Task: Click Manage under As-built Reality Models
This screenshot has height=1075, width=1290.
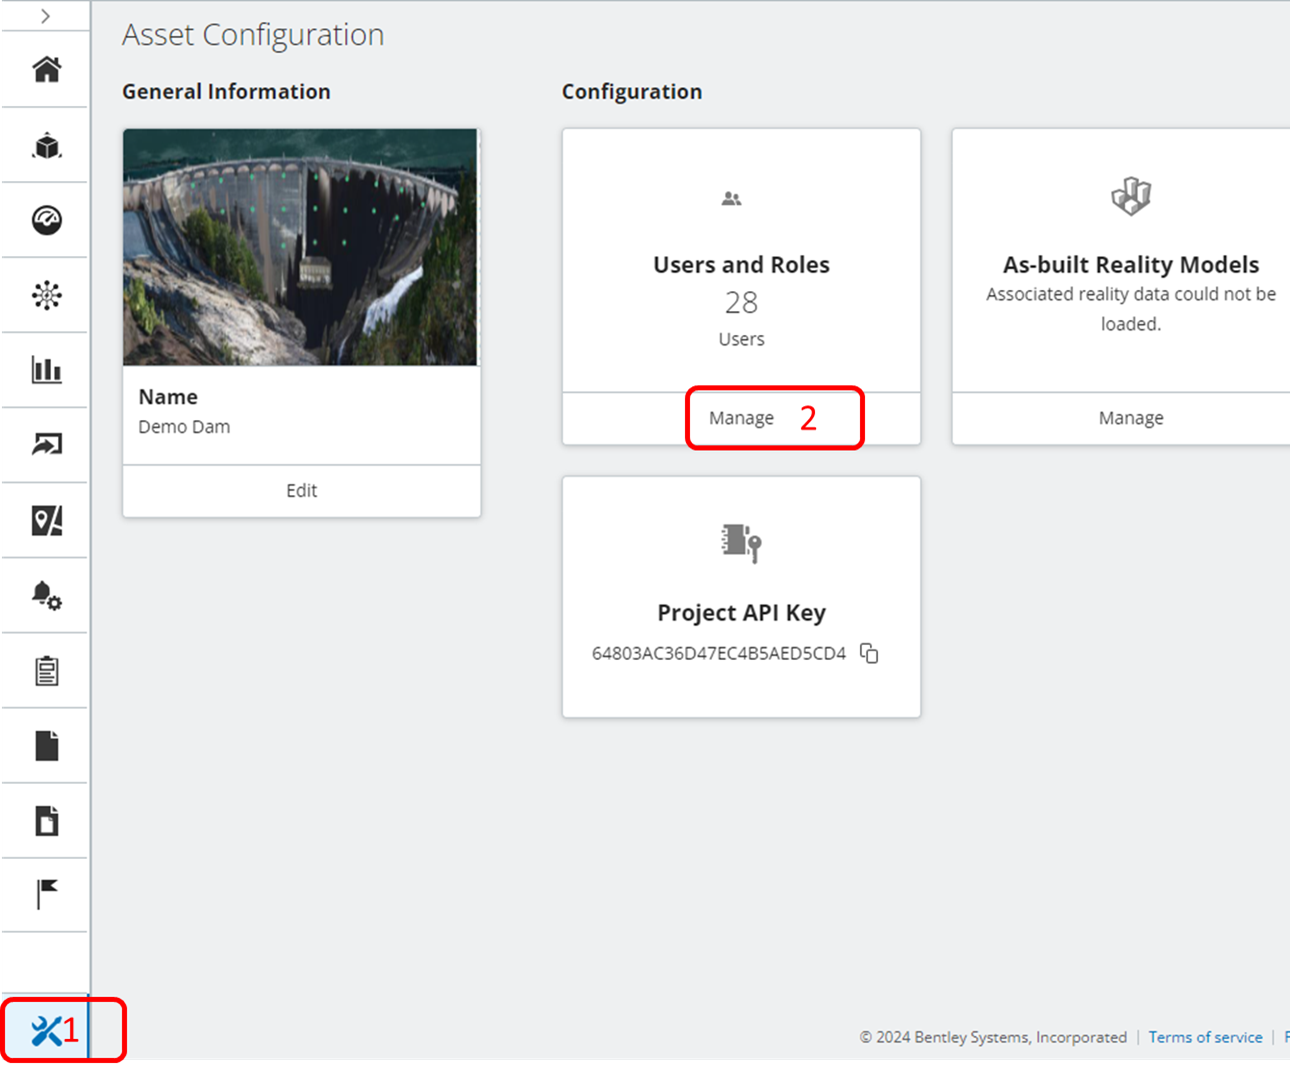Action: [x=1131, y=418]
